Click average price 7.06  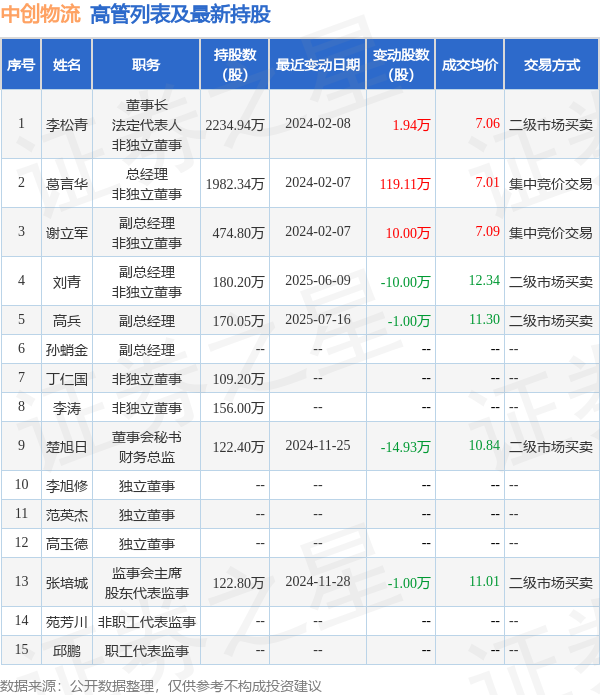pyautogui.click(x=487, y=123)
